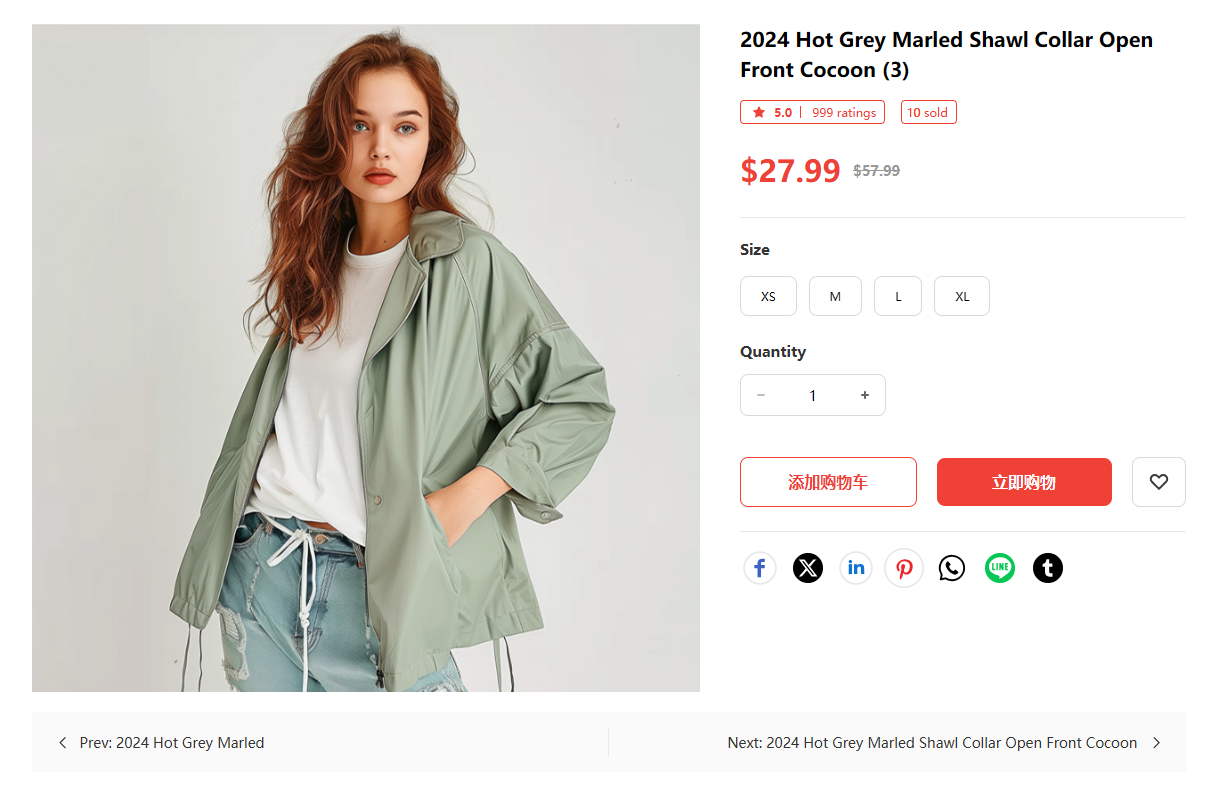Share product on Tumblr

1048,569
